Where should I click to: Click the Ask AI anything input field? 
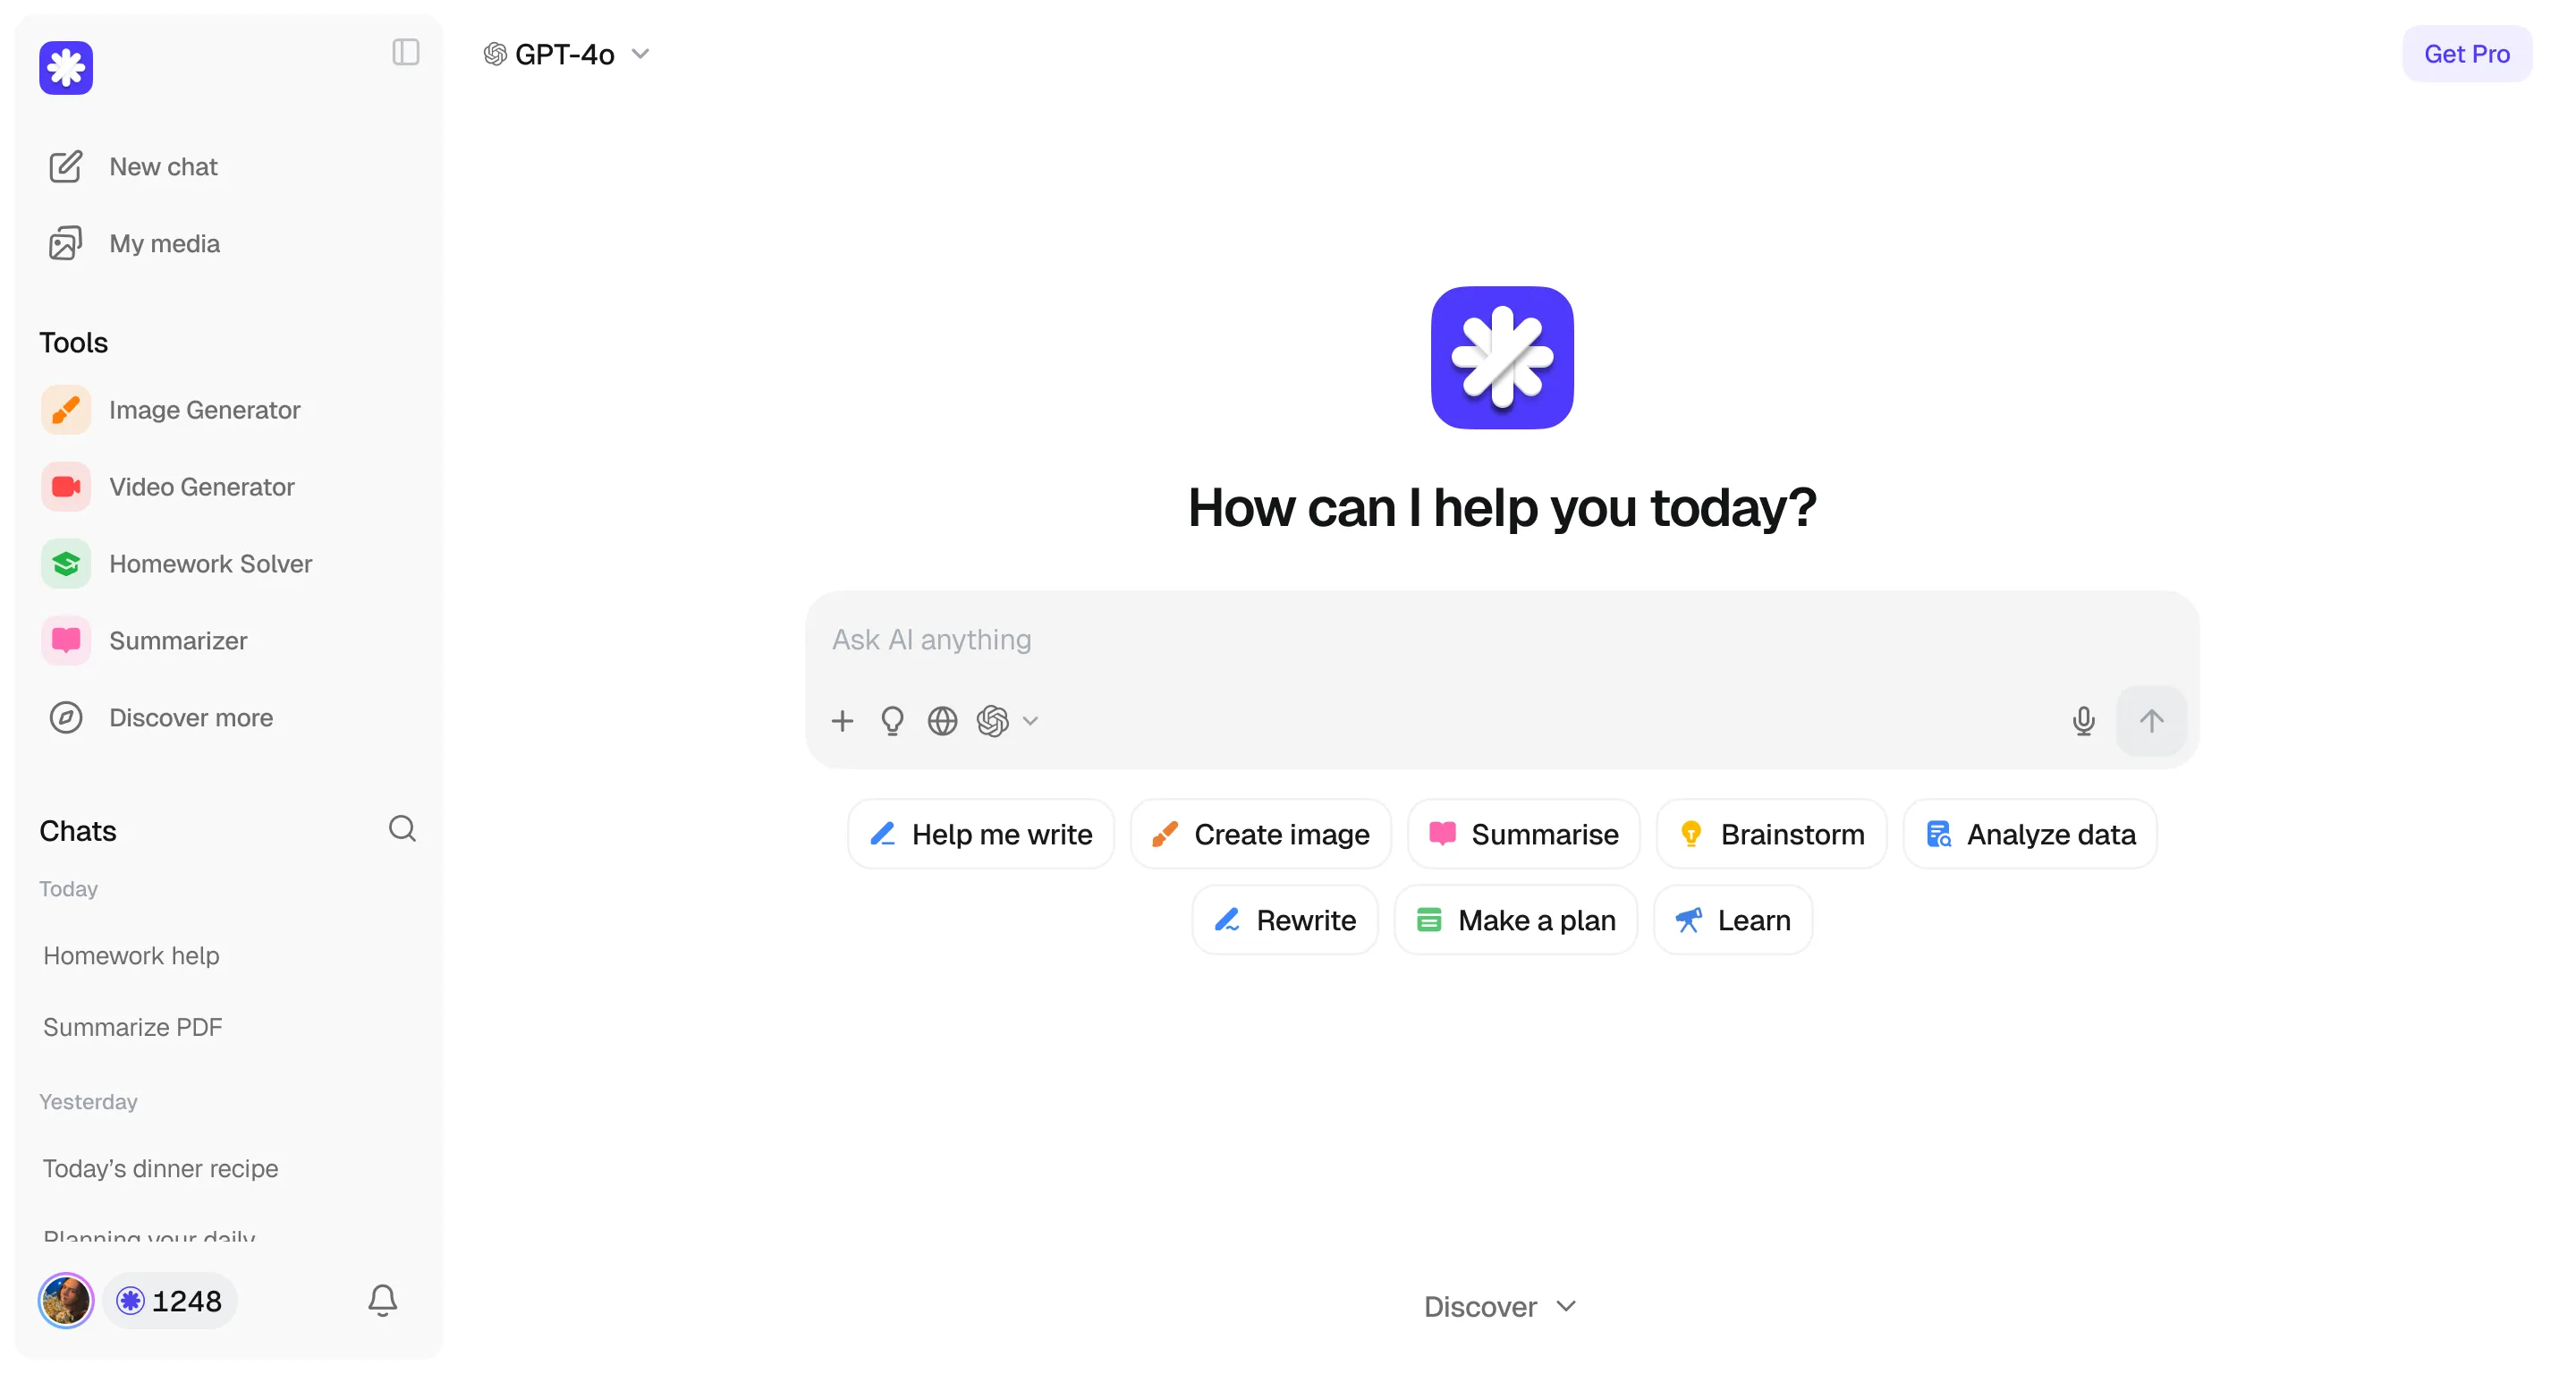(x=1300, y=639)
